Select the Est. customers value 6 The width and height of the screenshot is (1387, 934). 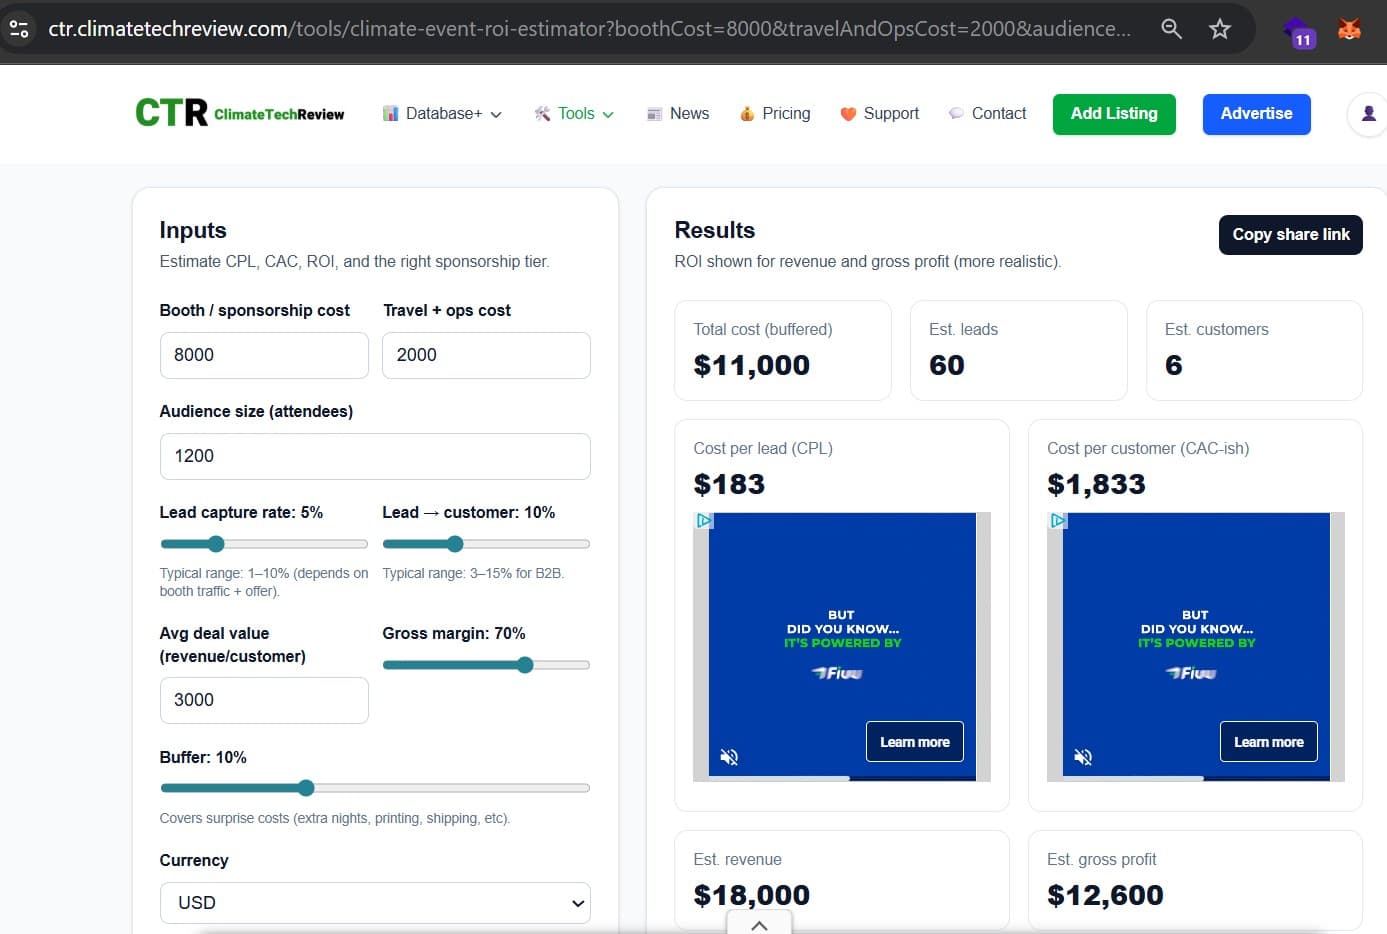point(1174,365)
